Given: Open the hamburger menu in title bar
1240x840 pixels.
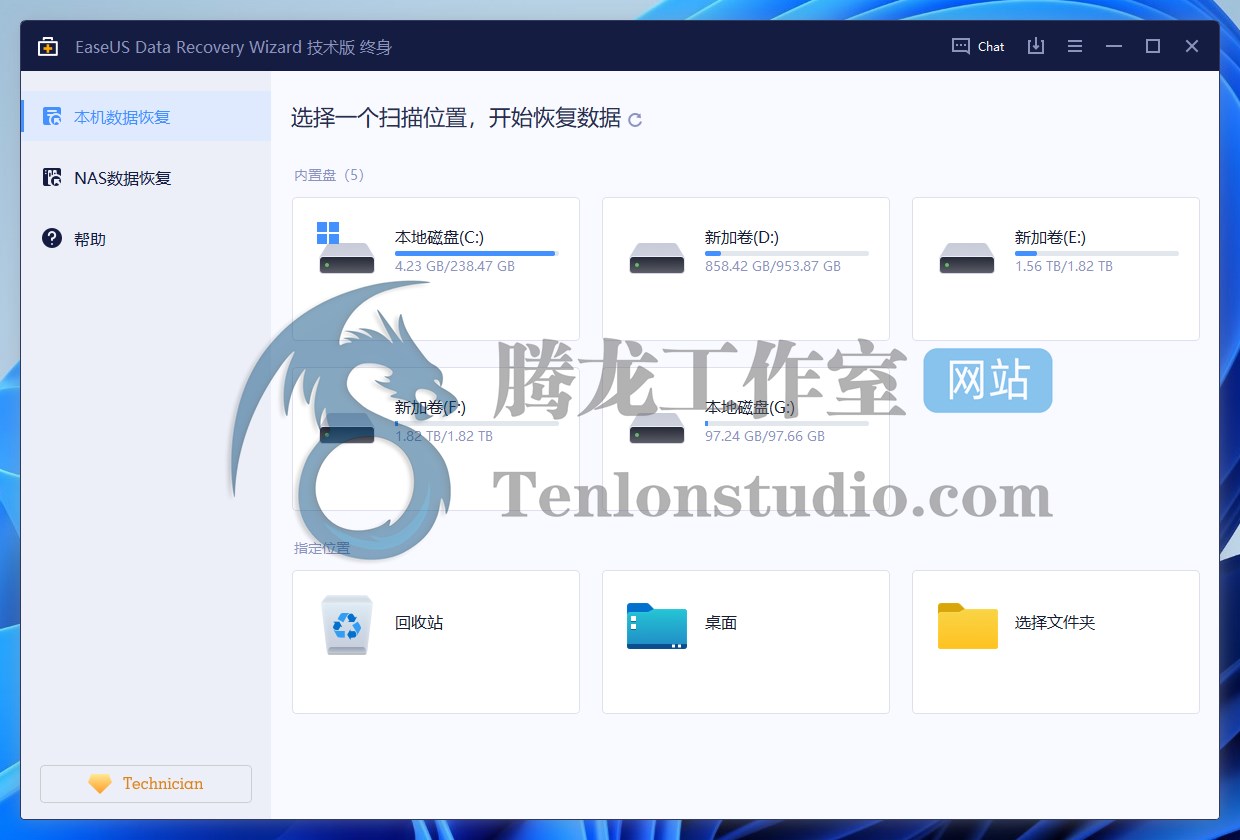Looking at the screenshot, I should (1075, 46).
